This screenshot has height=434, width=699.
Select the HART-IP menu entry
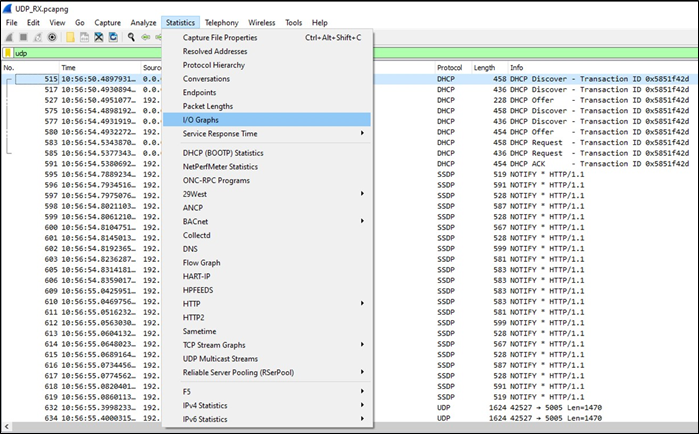click(x=267, y=276)
